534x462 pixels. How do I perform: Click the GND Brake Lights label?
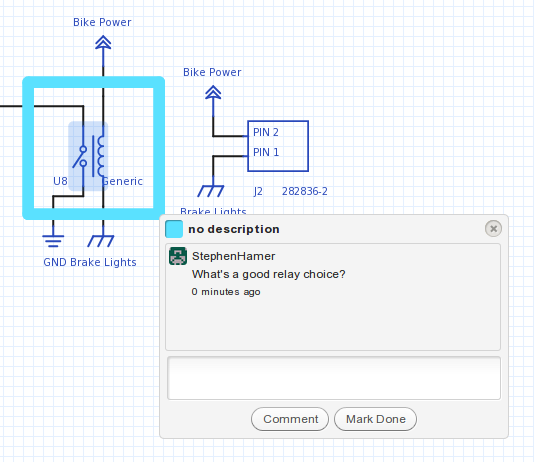click(90, 262)
